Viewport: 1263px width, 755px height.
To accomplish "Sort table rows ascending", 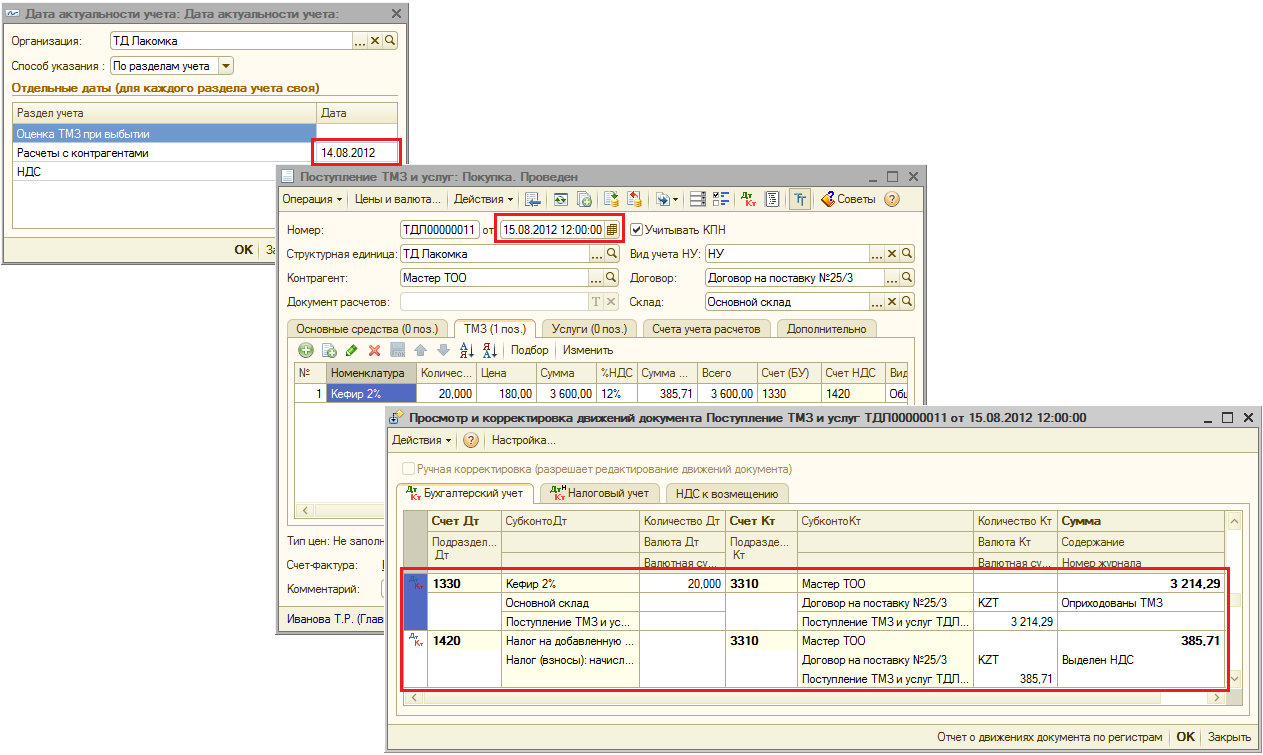I will click(466, 350).
